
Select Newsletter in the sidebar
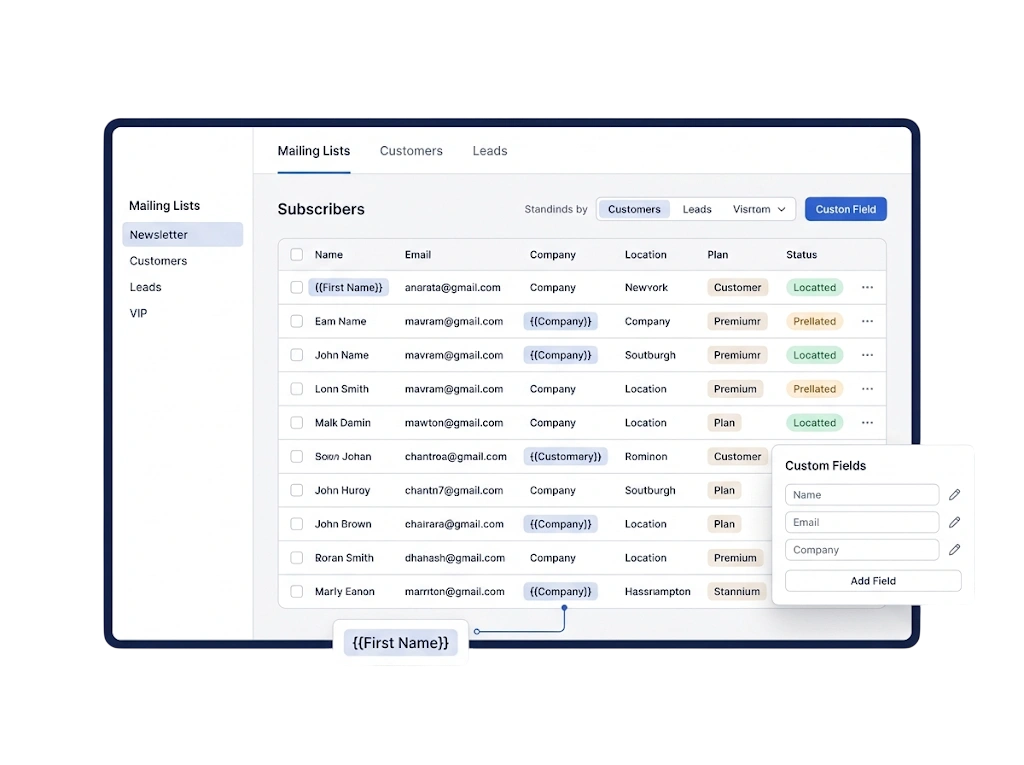coord(182,235)
